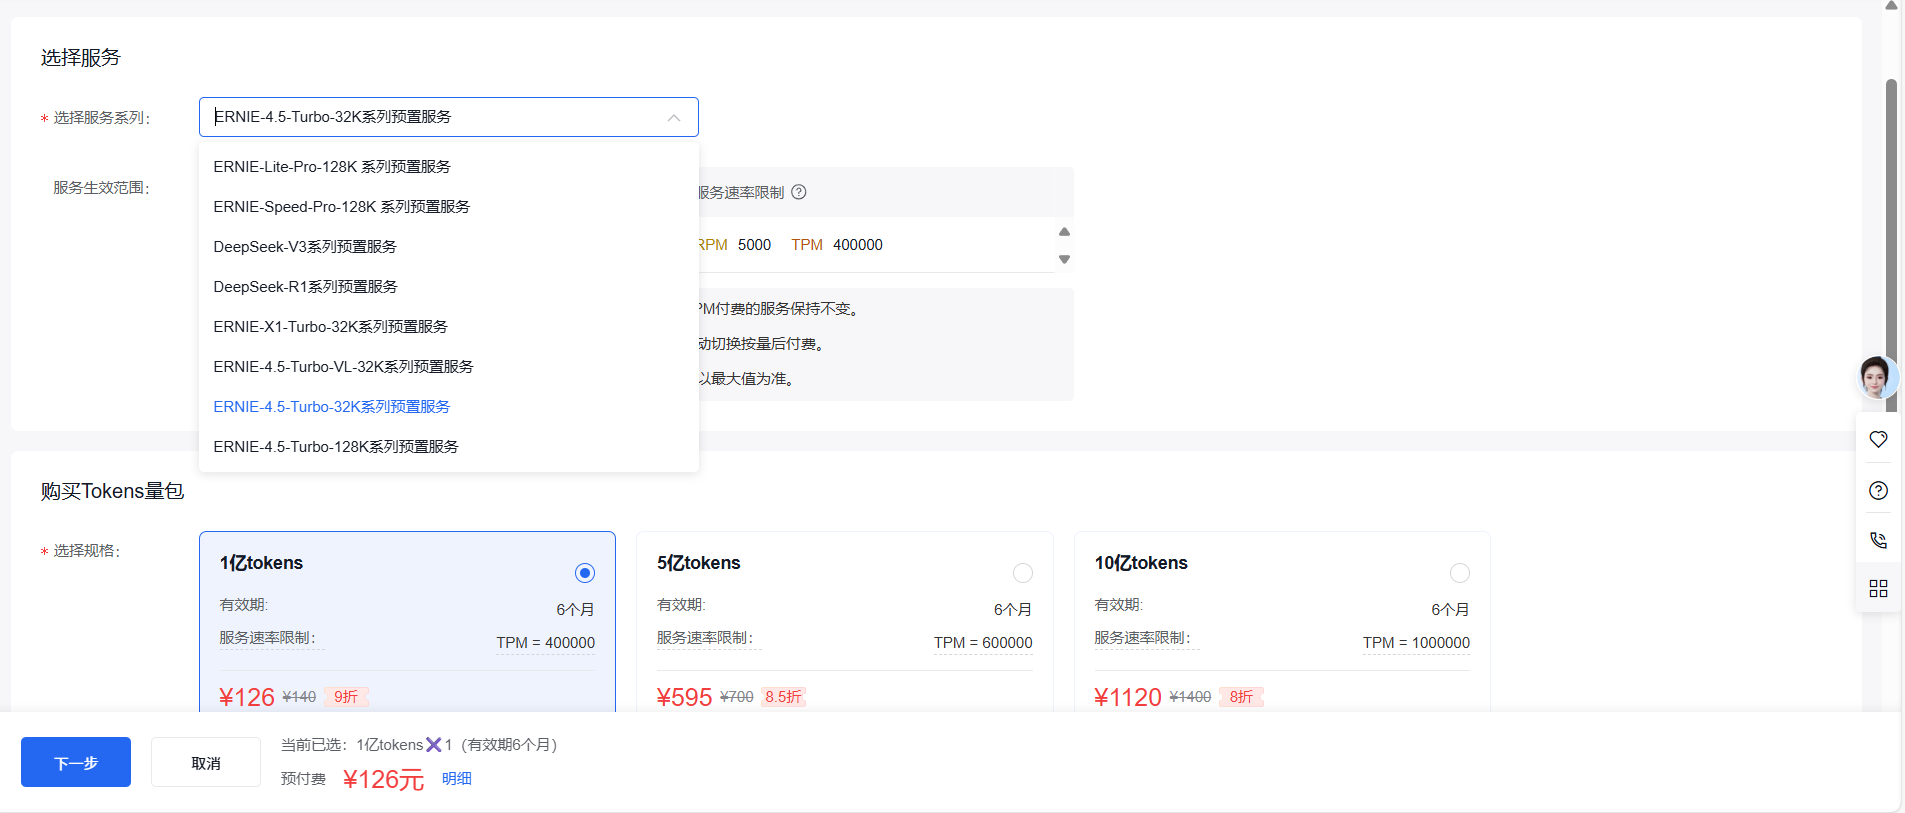
Task: Open the grid apps icon in sidebar
Action: 1878,589
